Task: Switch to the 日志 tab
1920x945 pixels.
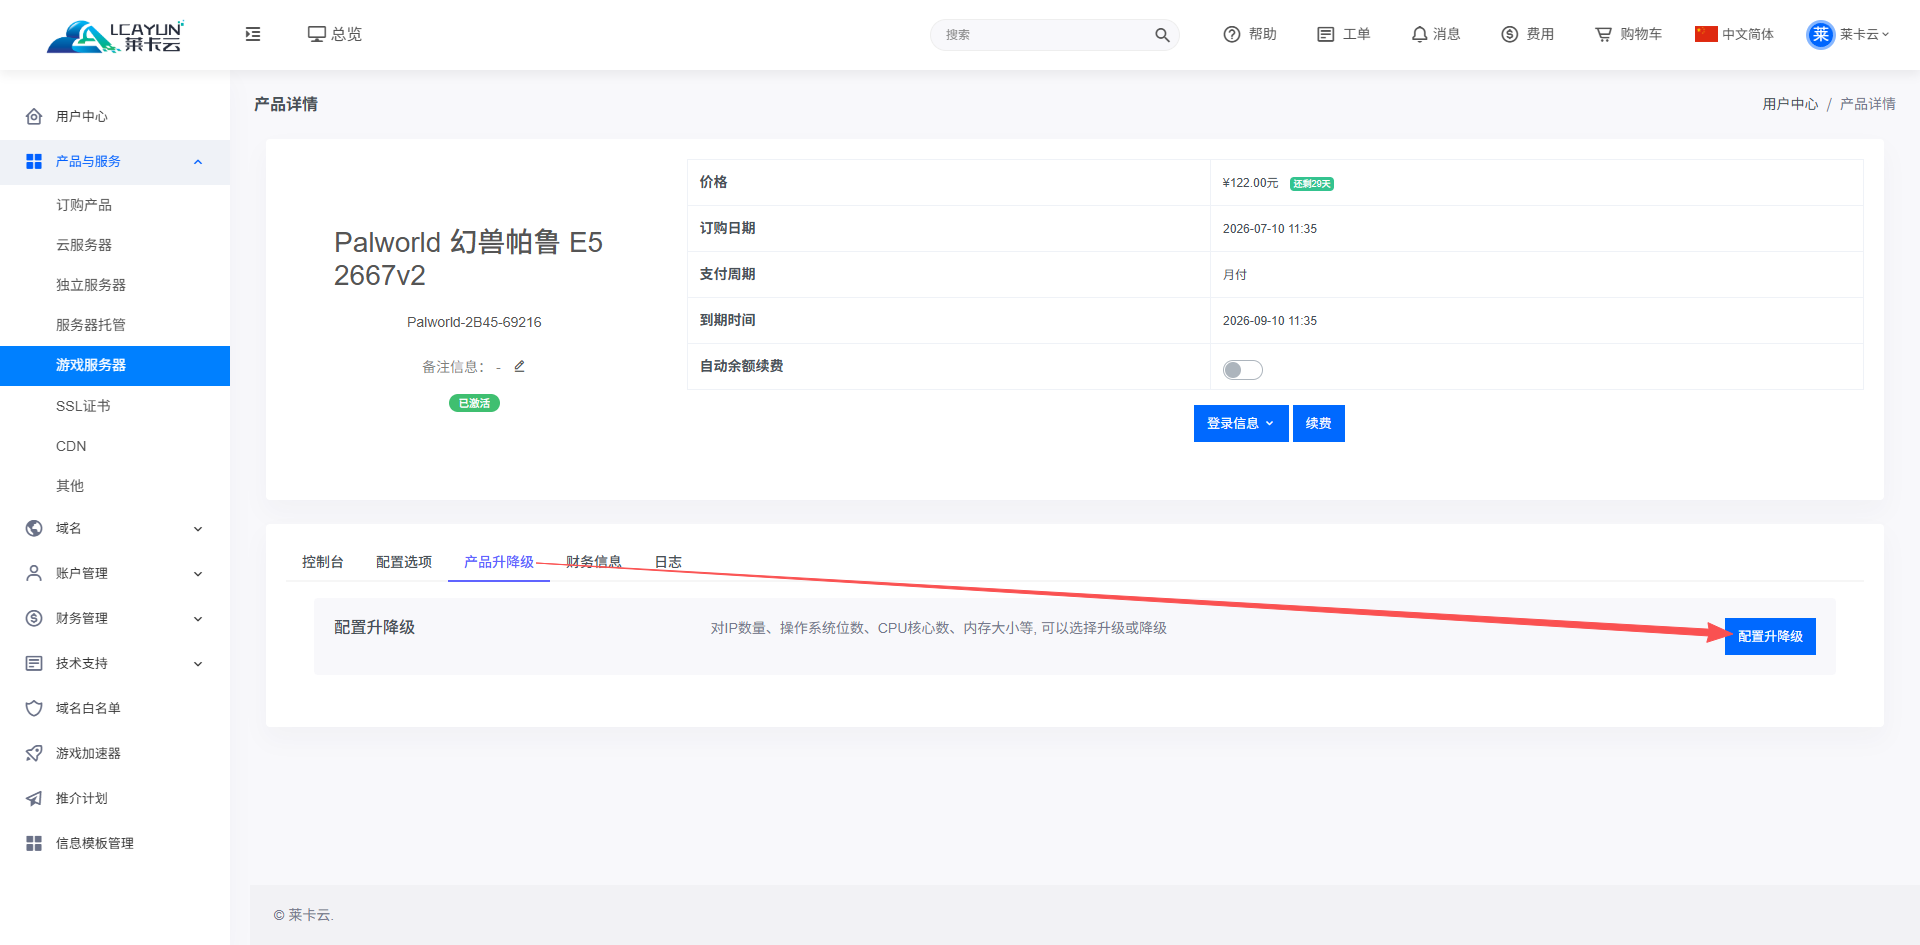Action: tap(668, 562)
